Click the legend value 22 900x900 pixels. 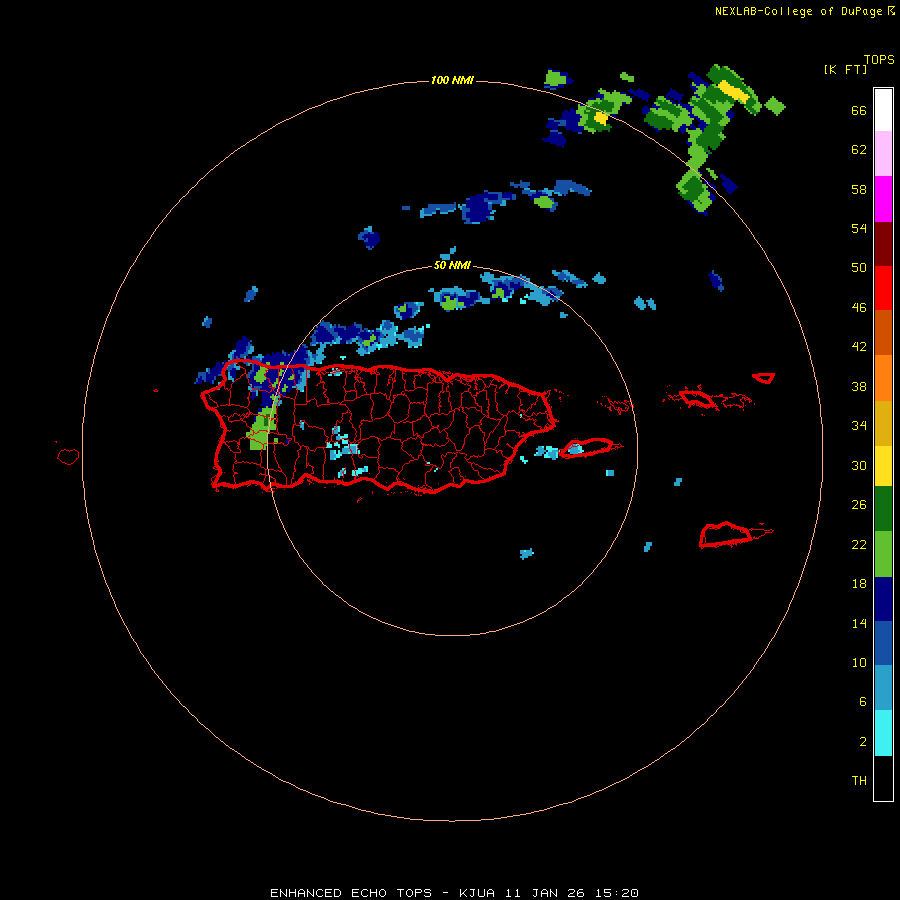point(859,545)
